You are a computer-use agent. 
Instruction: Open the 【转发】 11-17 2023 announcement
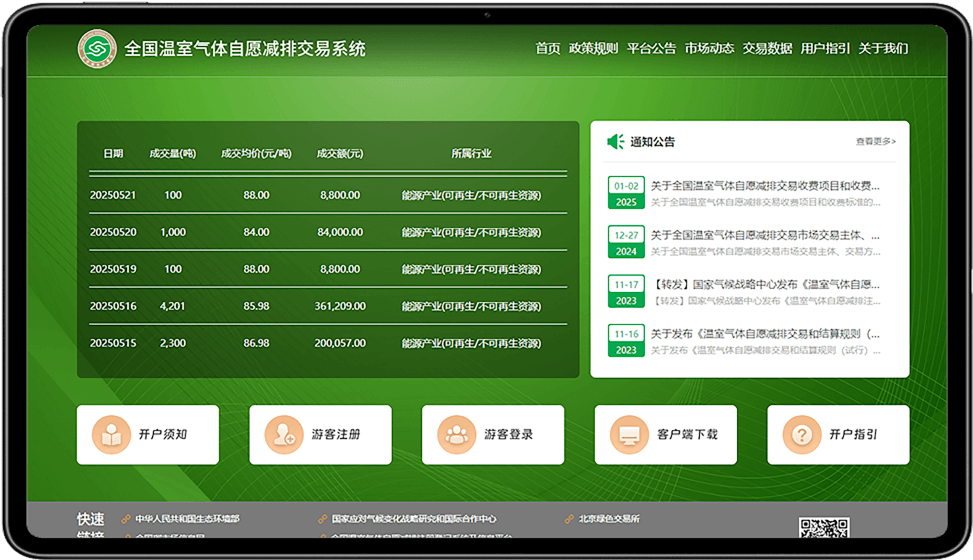[765, 285]
